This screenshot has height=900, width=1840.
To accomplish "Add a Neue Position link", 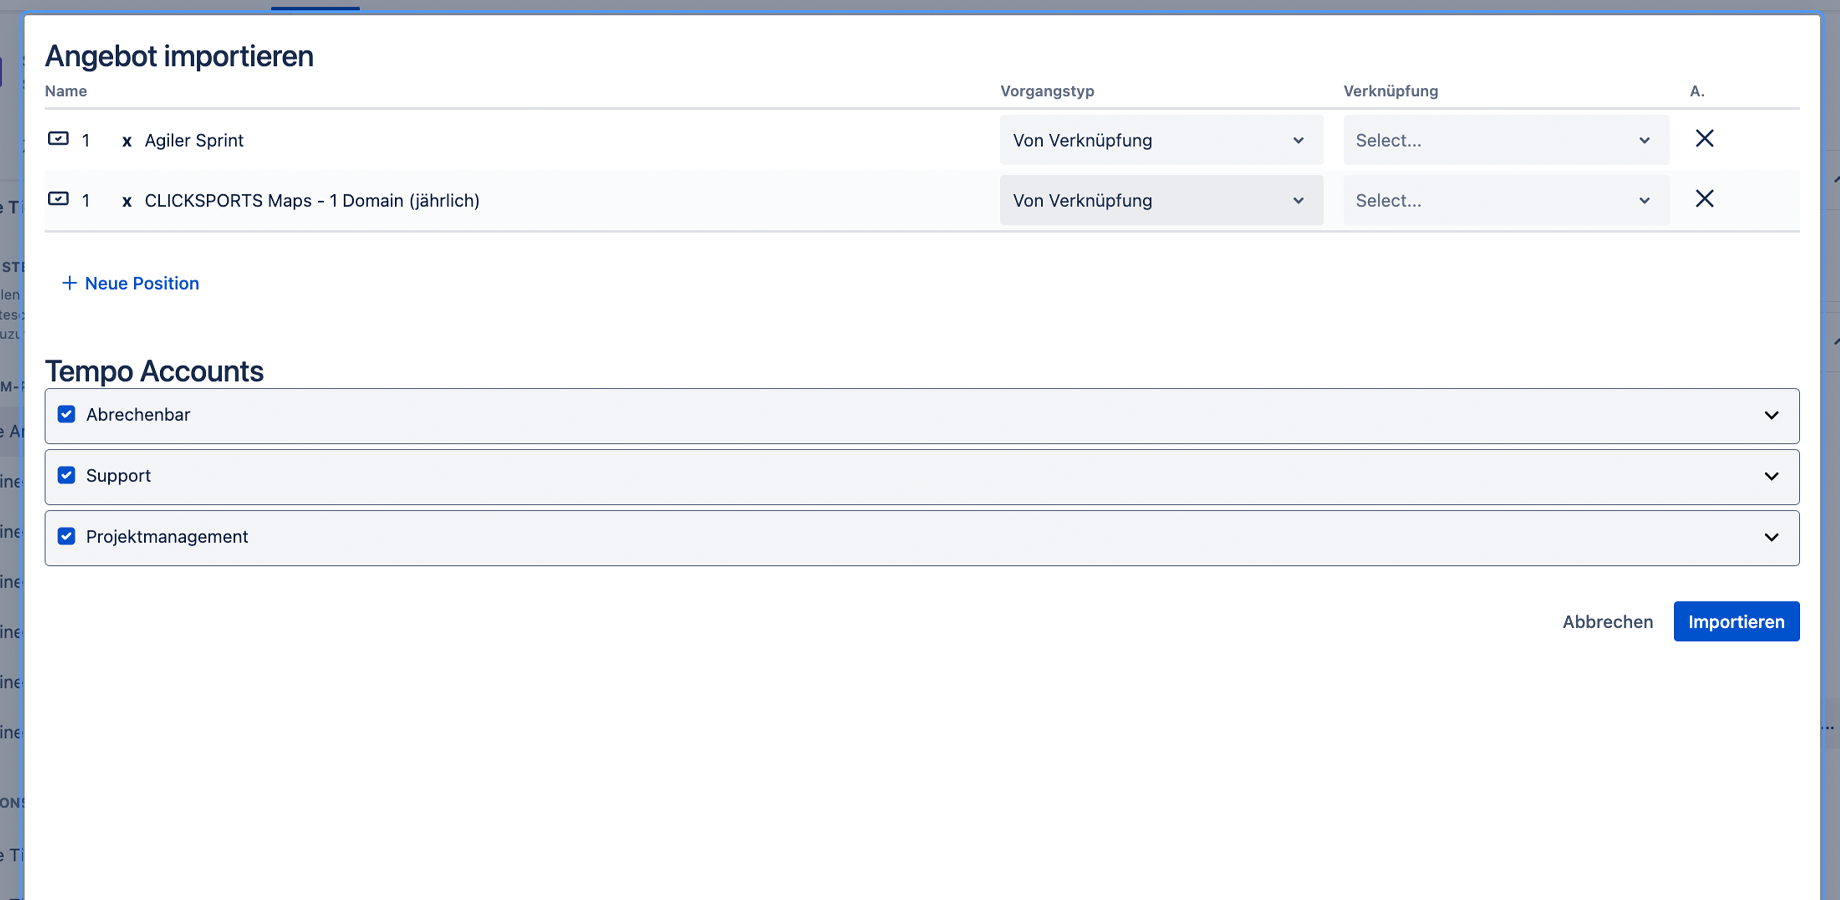I will tap(142, 283).
